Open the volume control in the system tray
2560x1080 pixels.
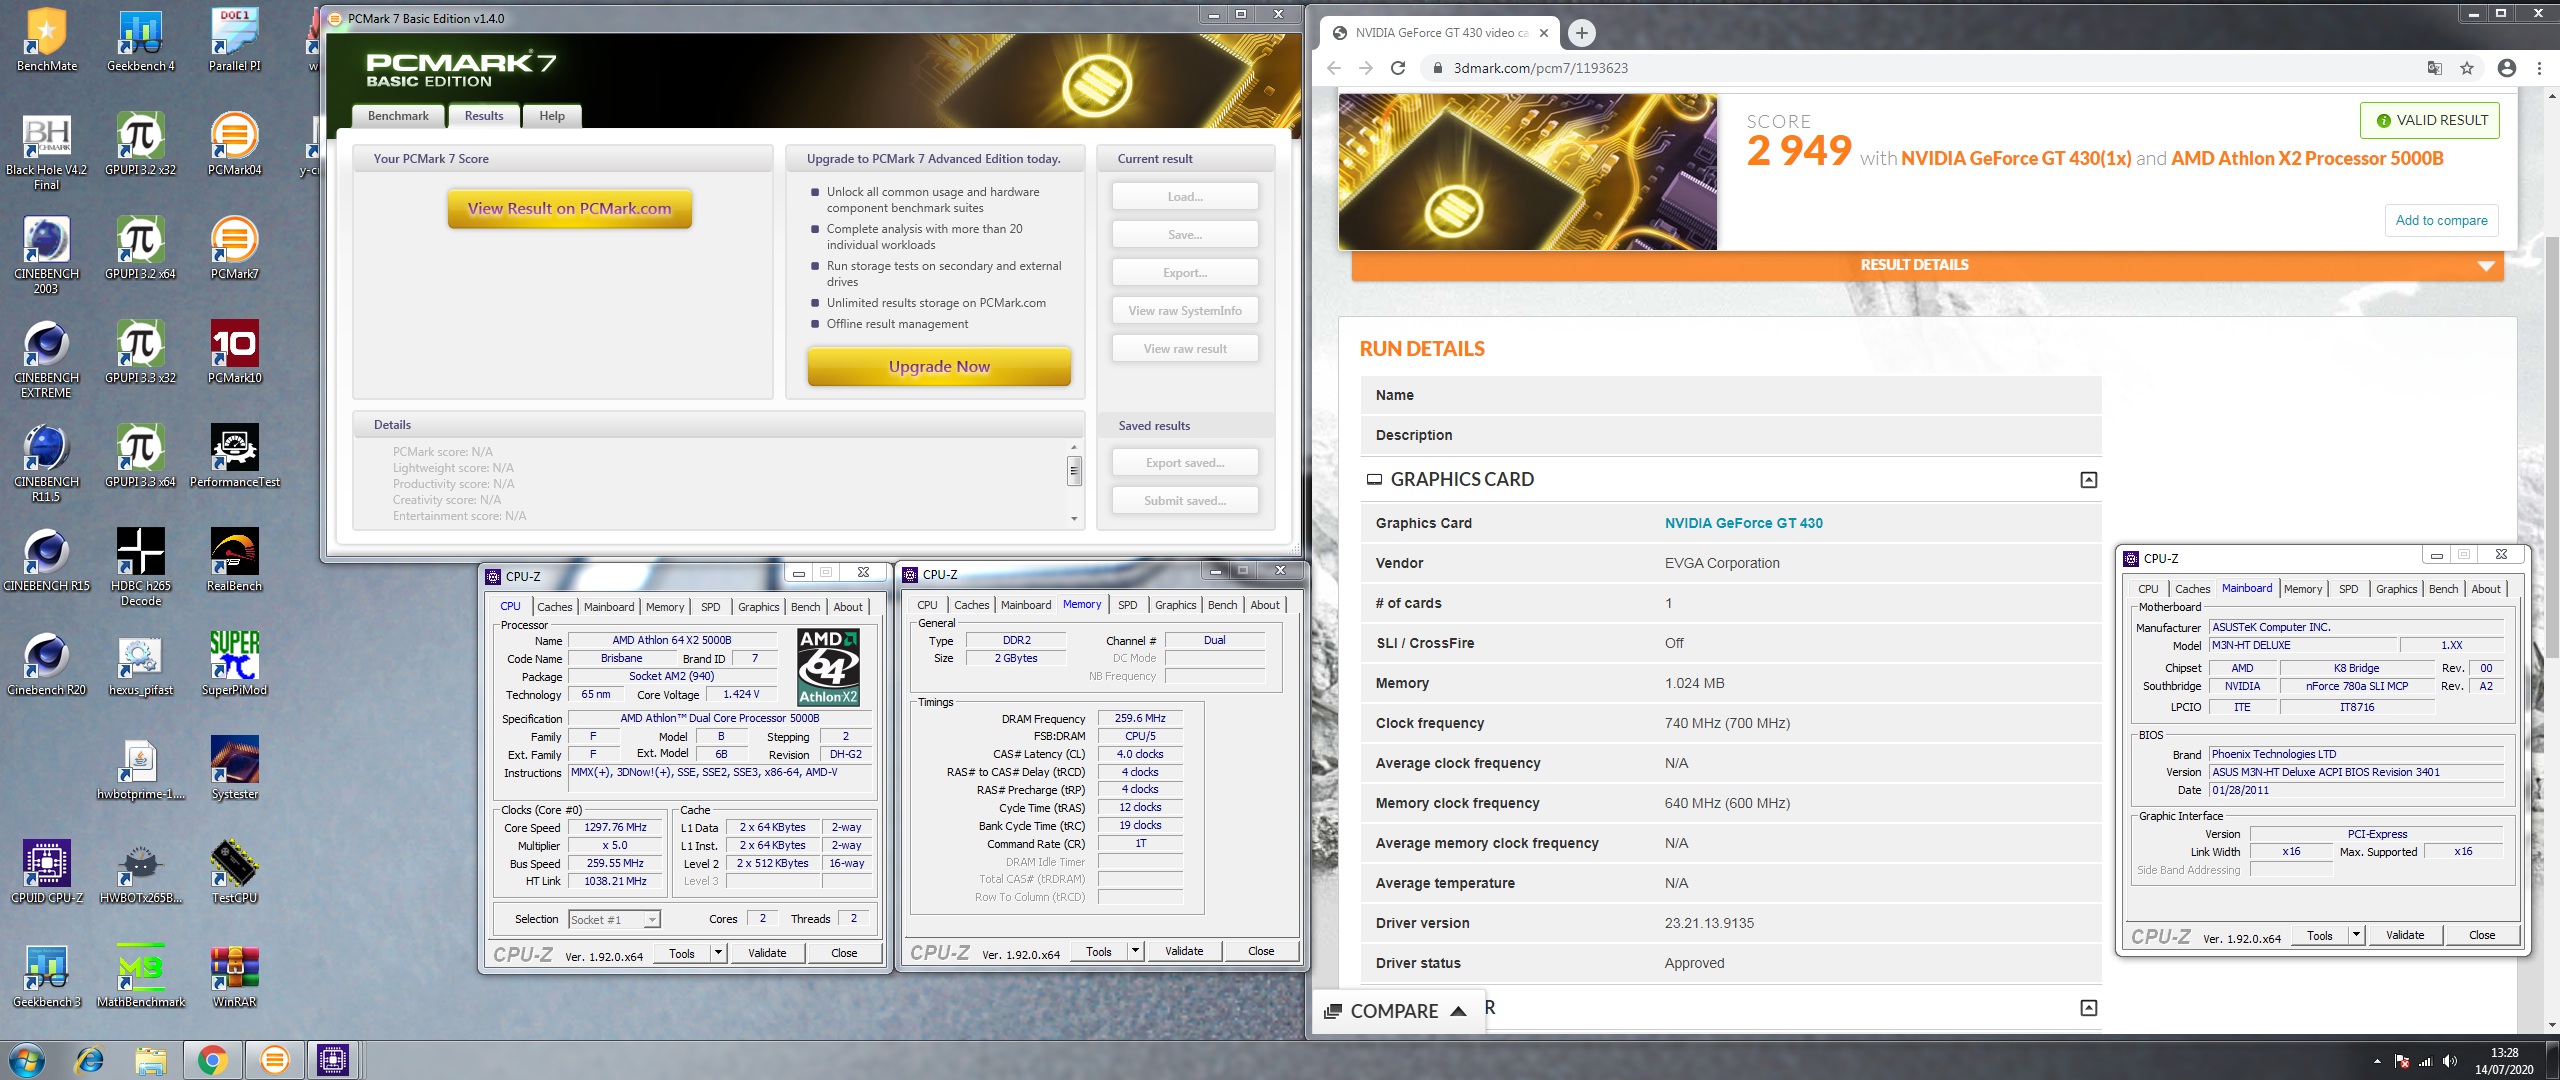[2449, 1061]
